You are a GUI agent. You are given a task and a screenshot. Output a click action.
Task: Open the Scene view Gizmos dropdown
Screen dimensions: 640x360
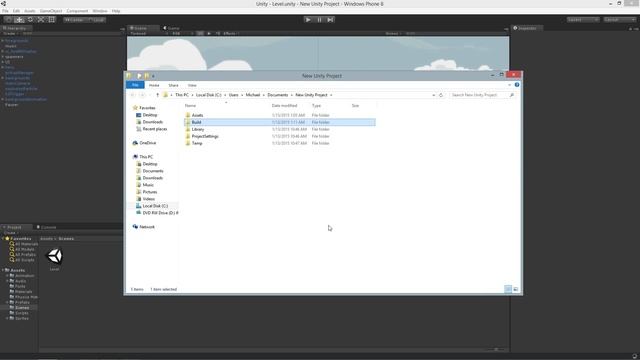[392, 33]
